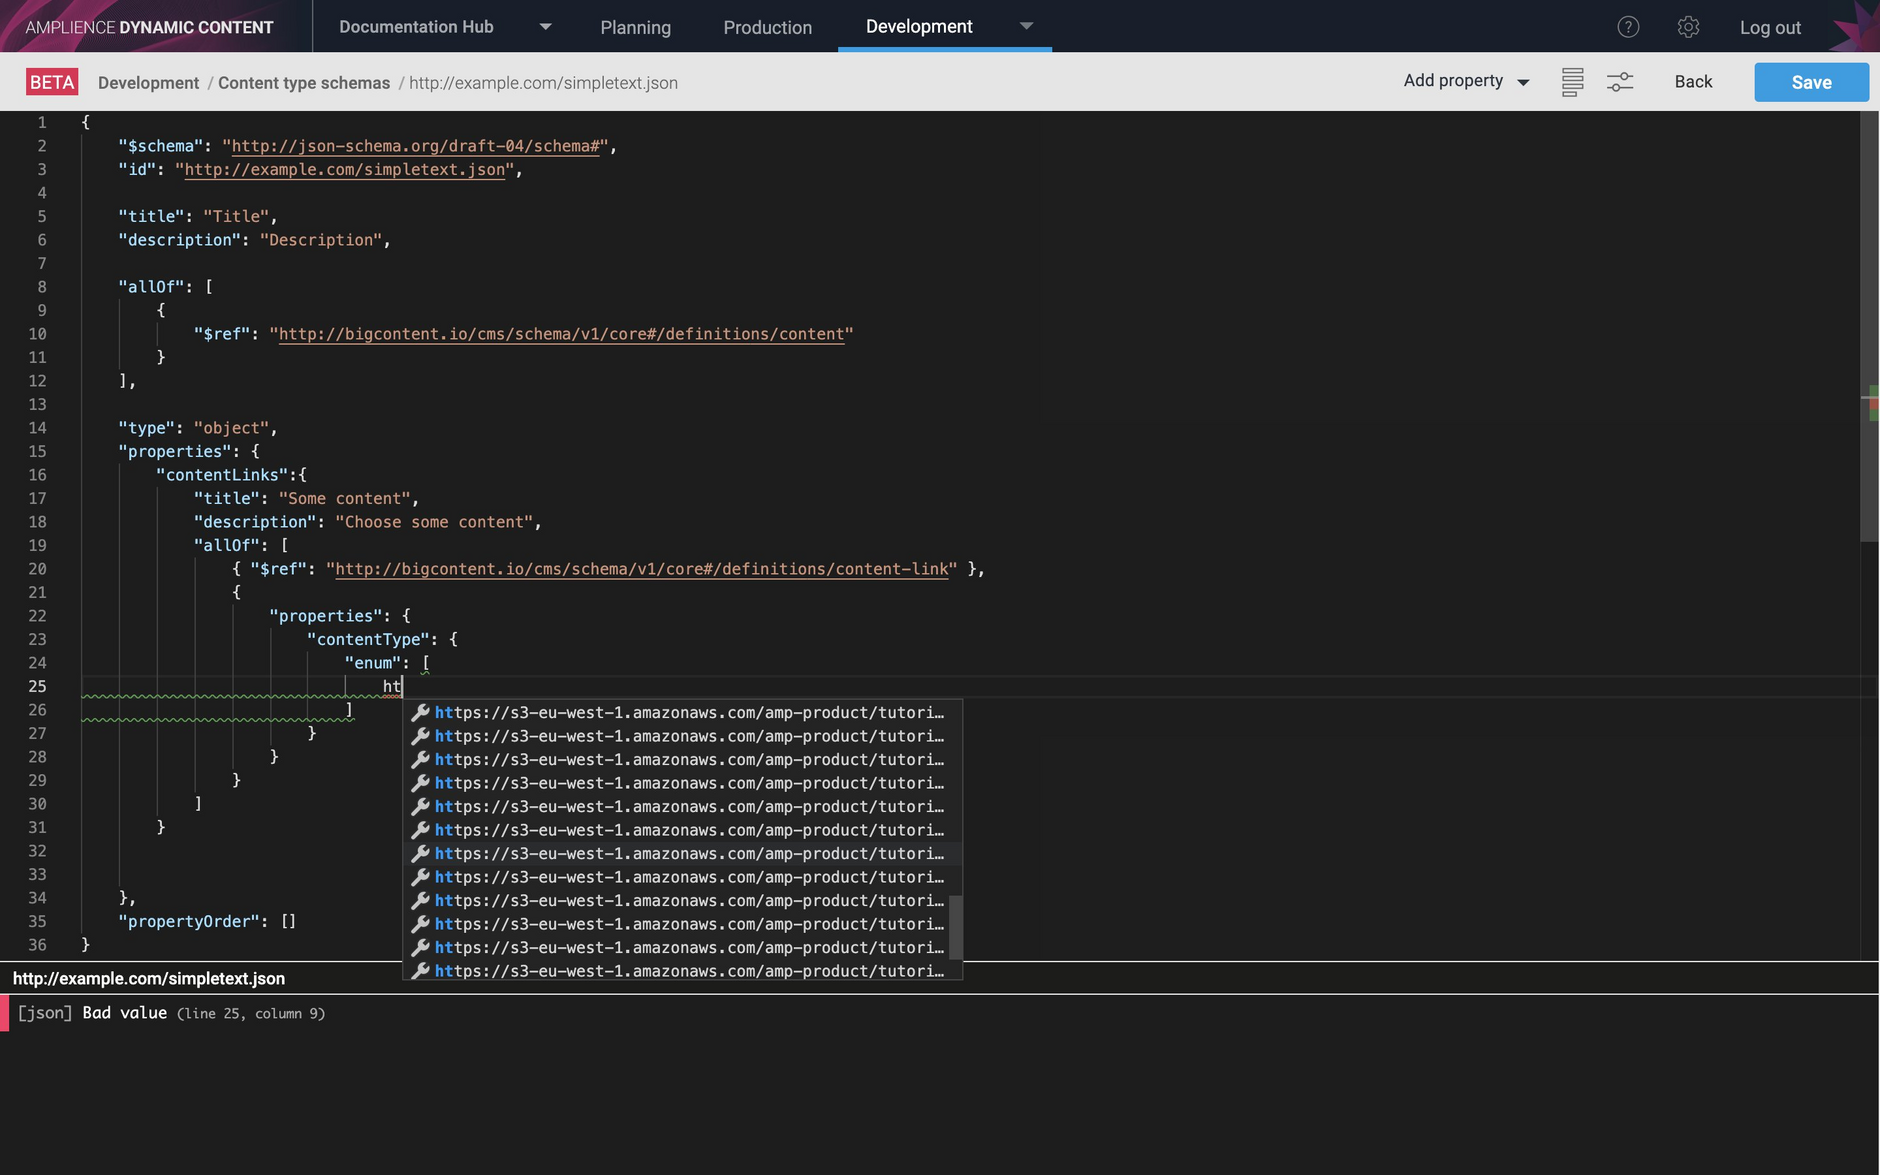
Task: Go to the Development breadcrumb
Action: (x=148, y=83)
